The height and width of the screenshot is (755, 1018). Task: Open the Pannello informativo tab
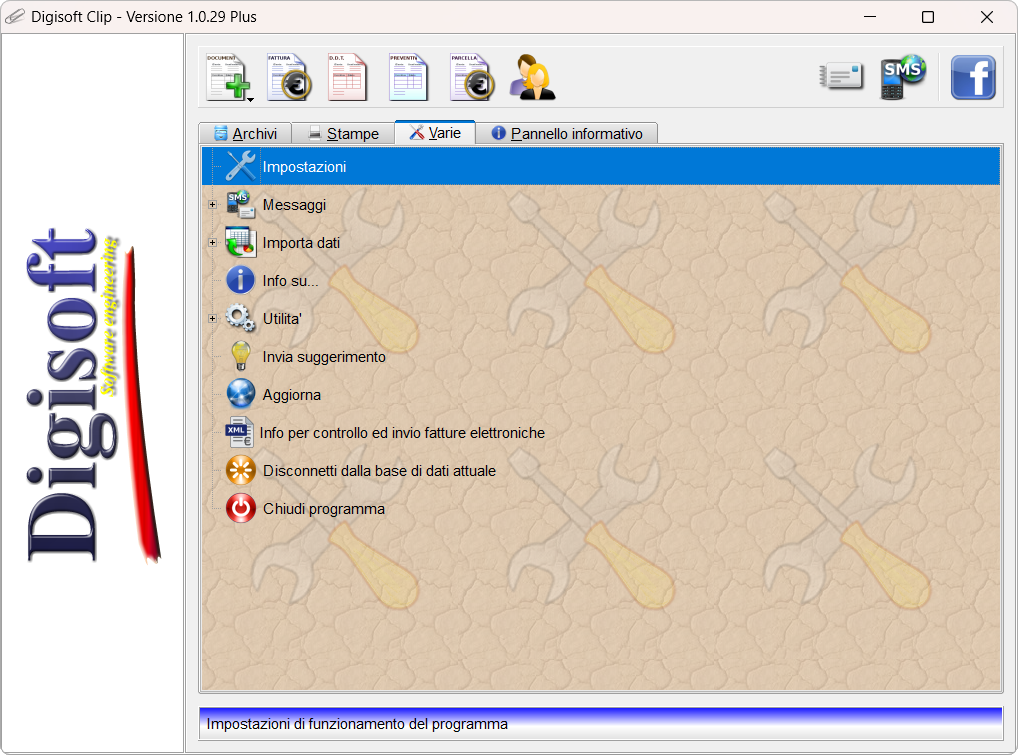point(567,134)
